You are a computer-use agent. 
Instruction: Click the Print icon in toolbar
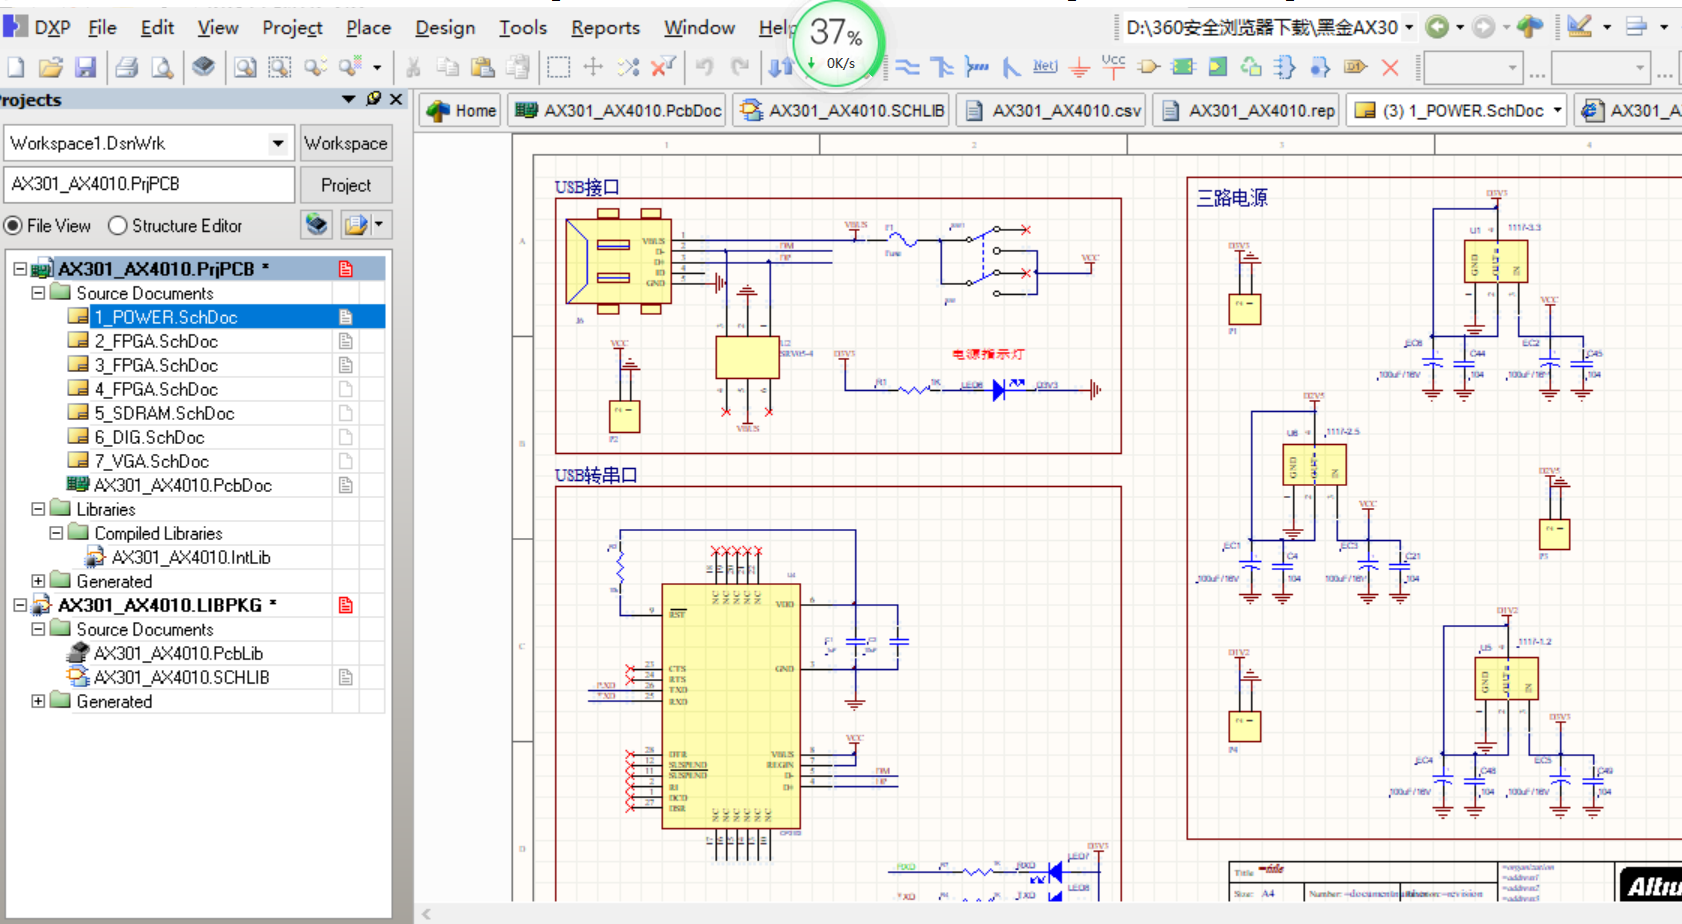126,67
